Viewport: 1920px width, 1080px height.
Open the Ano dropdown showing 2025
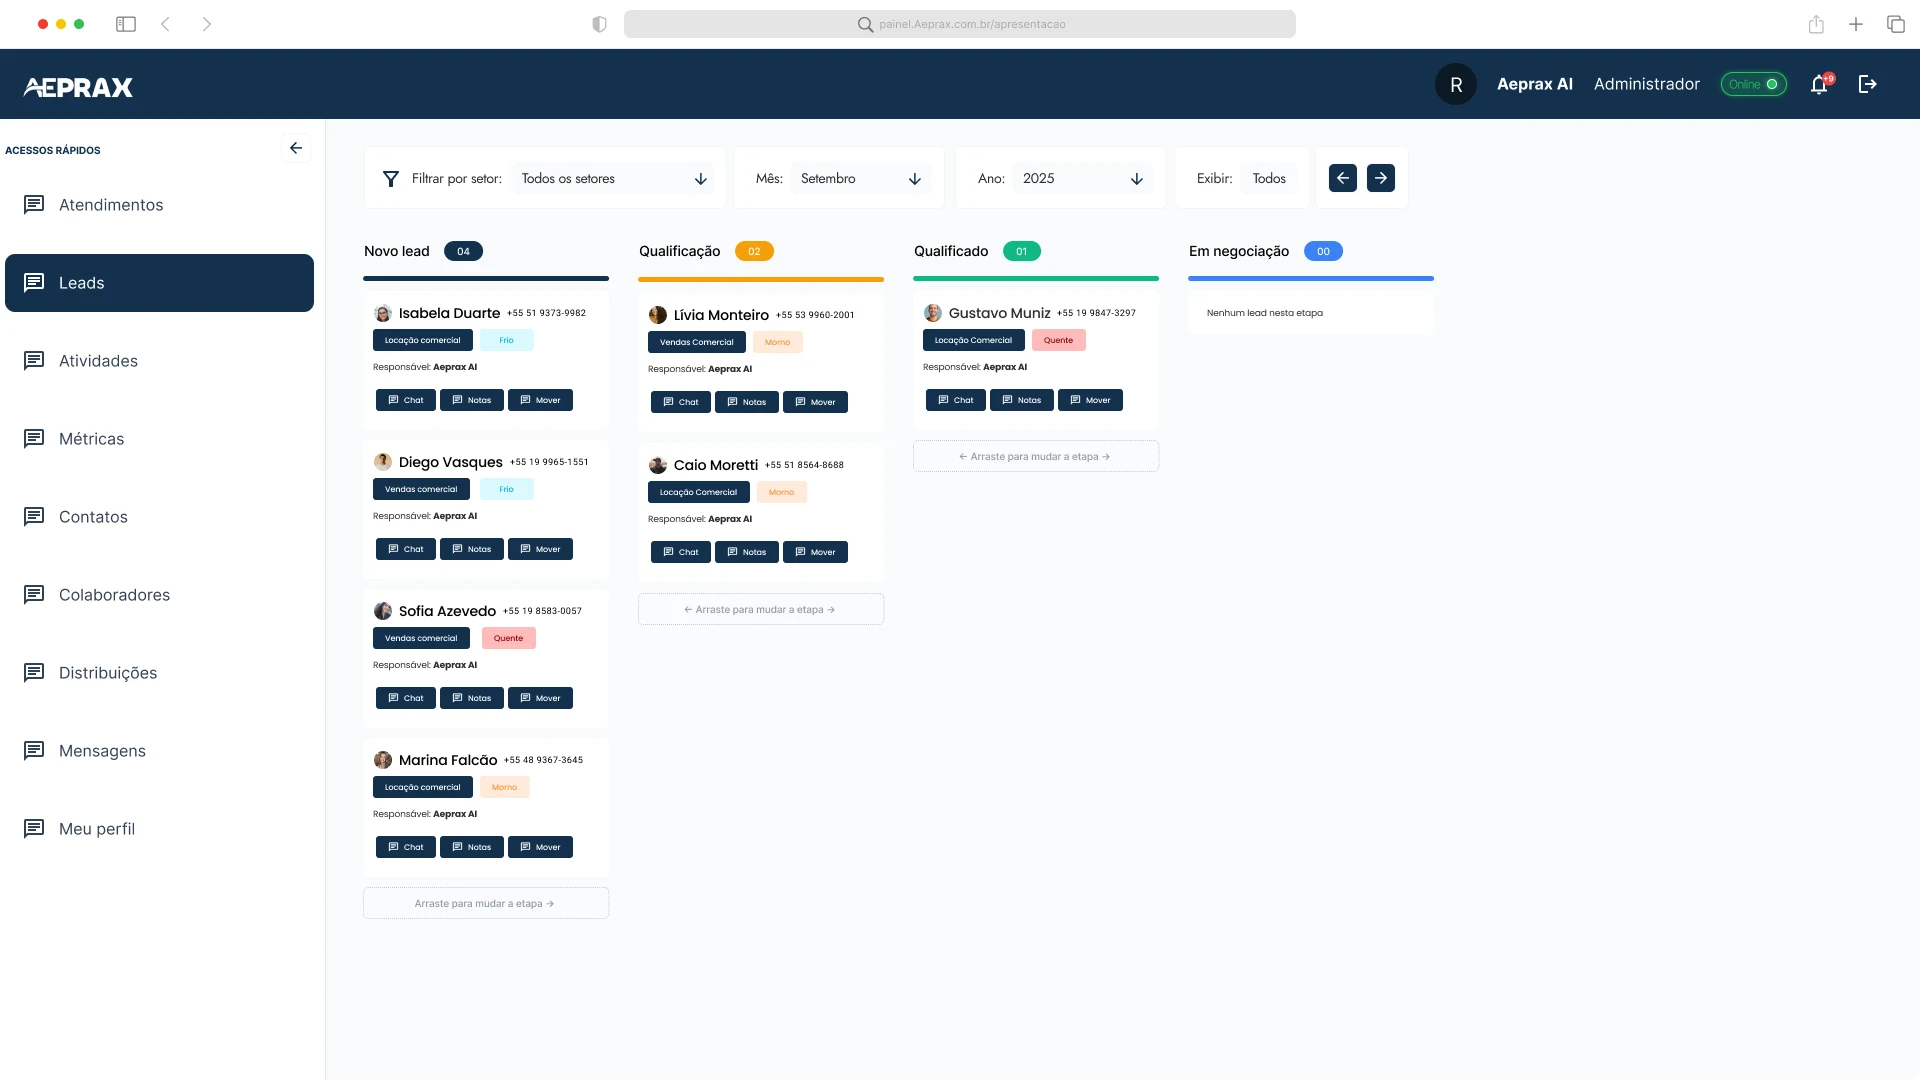pos(1082,179)
